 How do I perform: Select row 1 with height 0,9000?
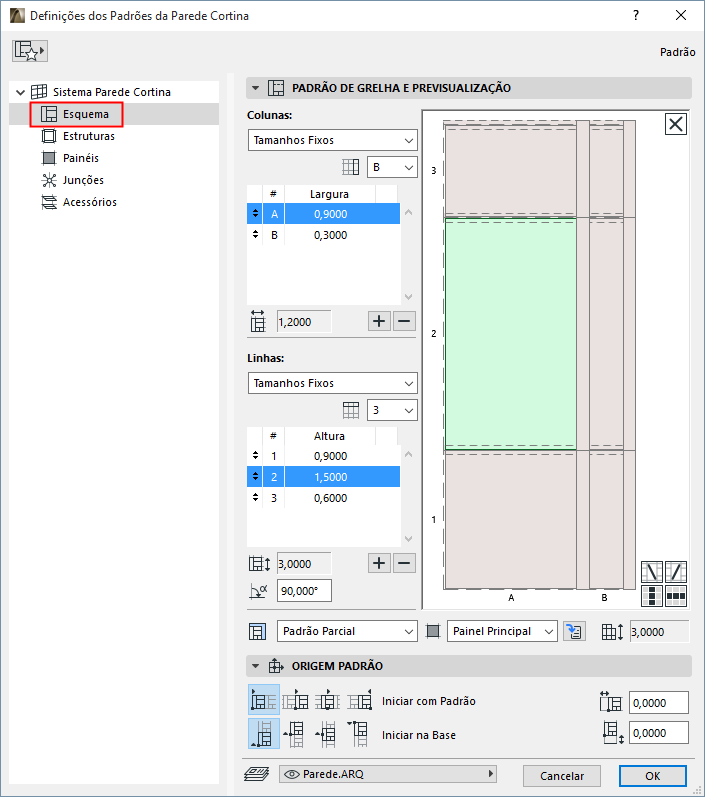coord(324,456)
